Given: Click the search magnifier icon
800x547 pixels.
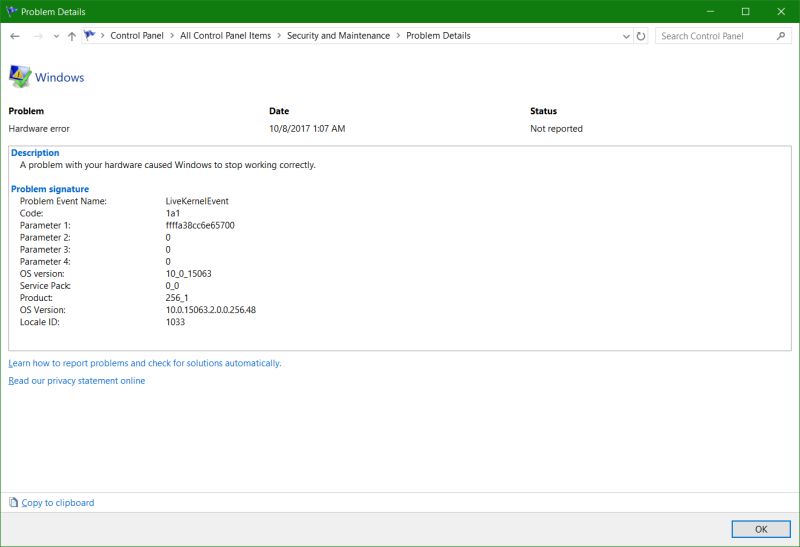Looking at the screenshot, I should 781,36.
